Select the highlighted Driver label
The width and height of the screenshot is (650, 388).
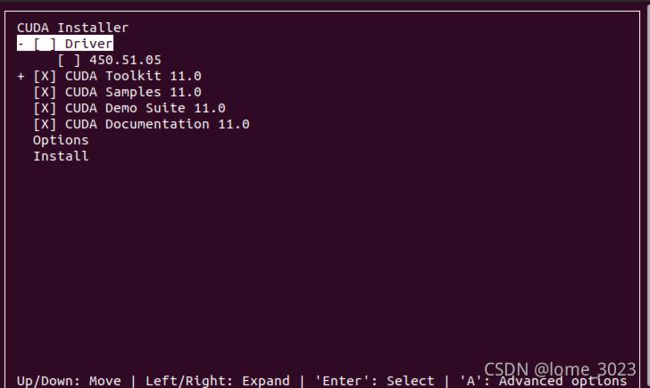click(x=89, y=44)
